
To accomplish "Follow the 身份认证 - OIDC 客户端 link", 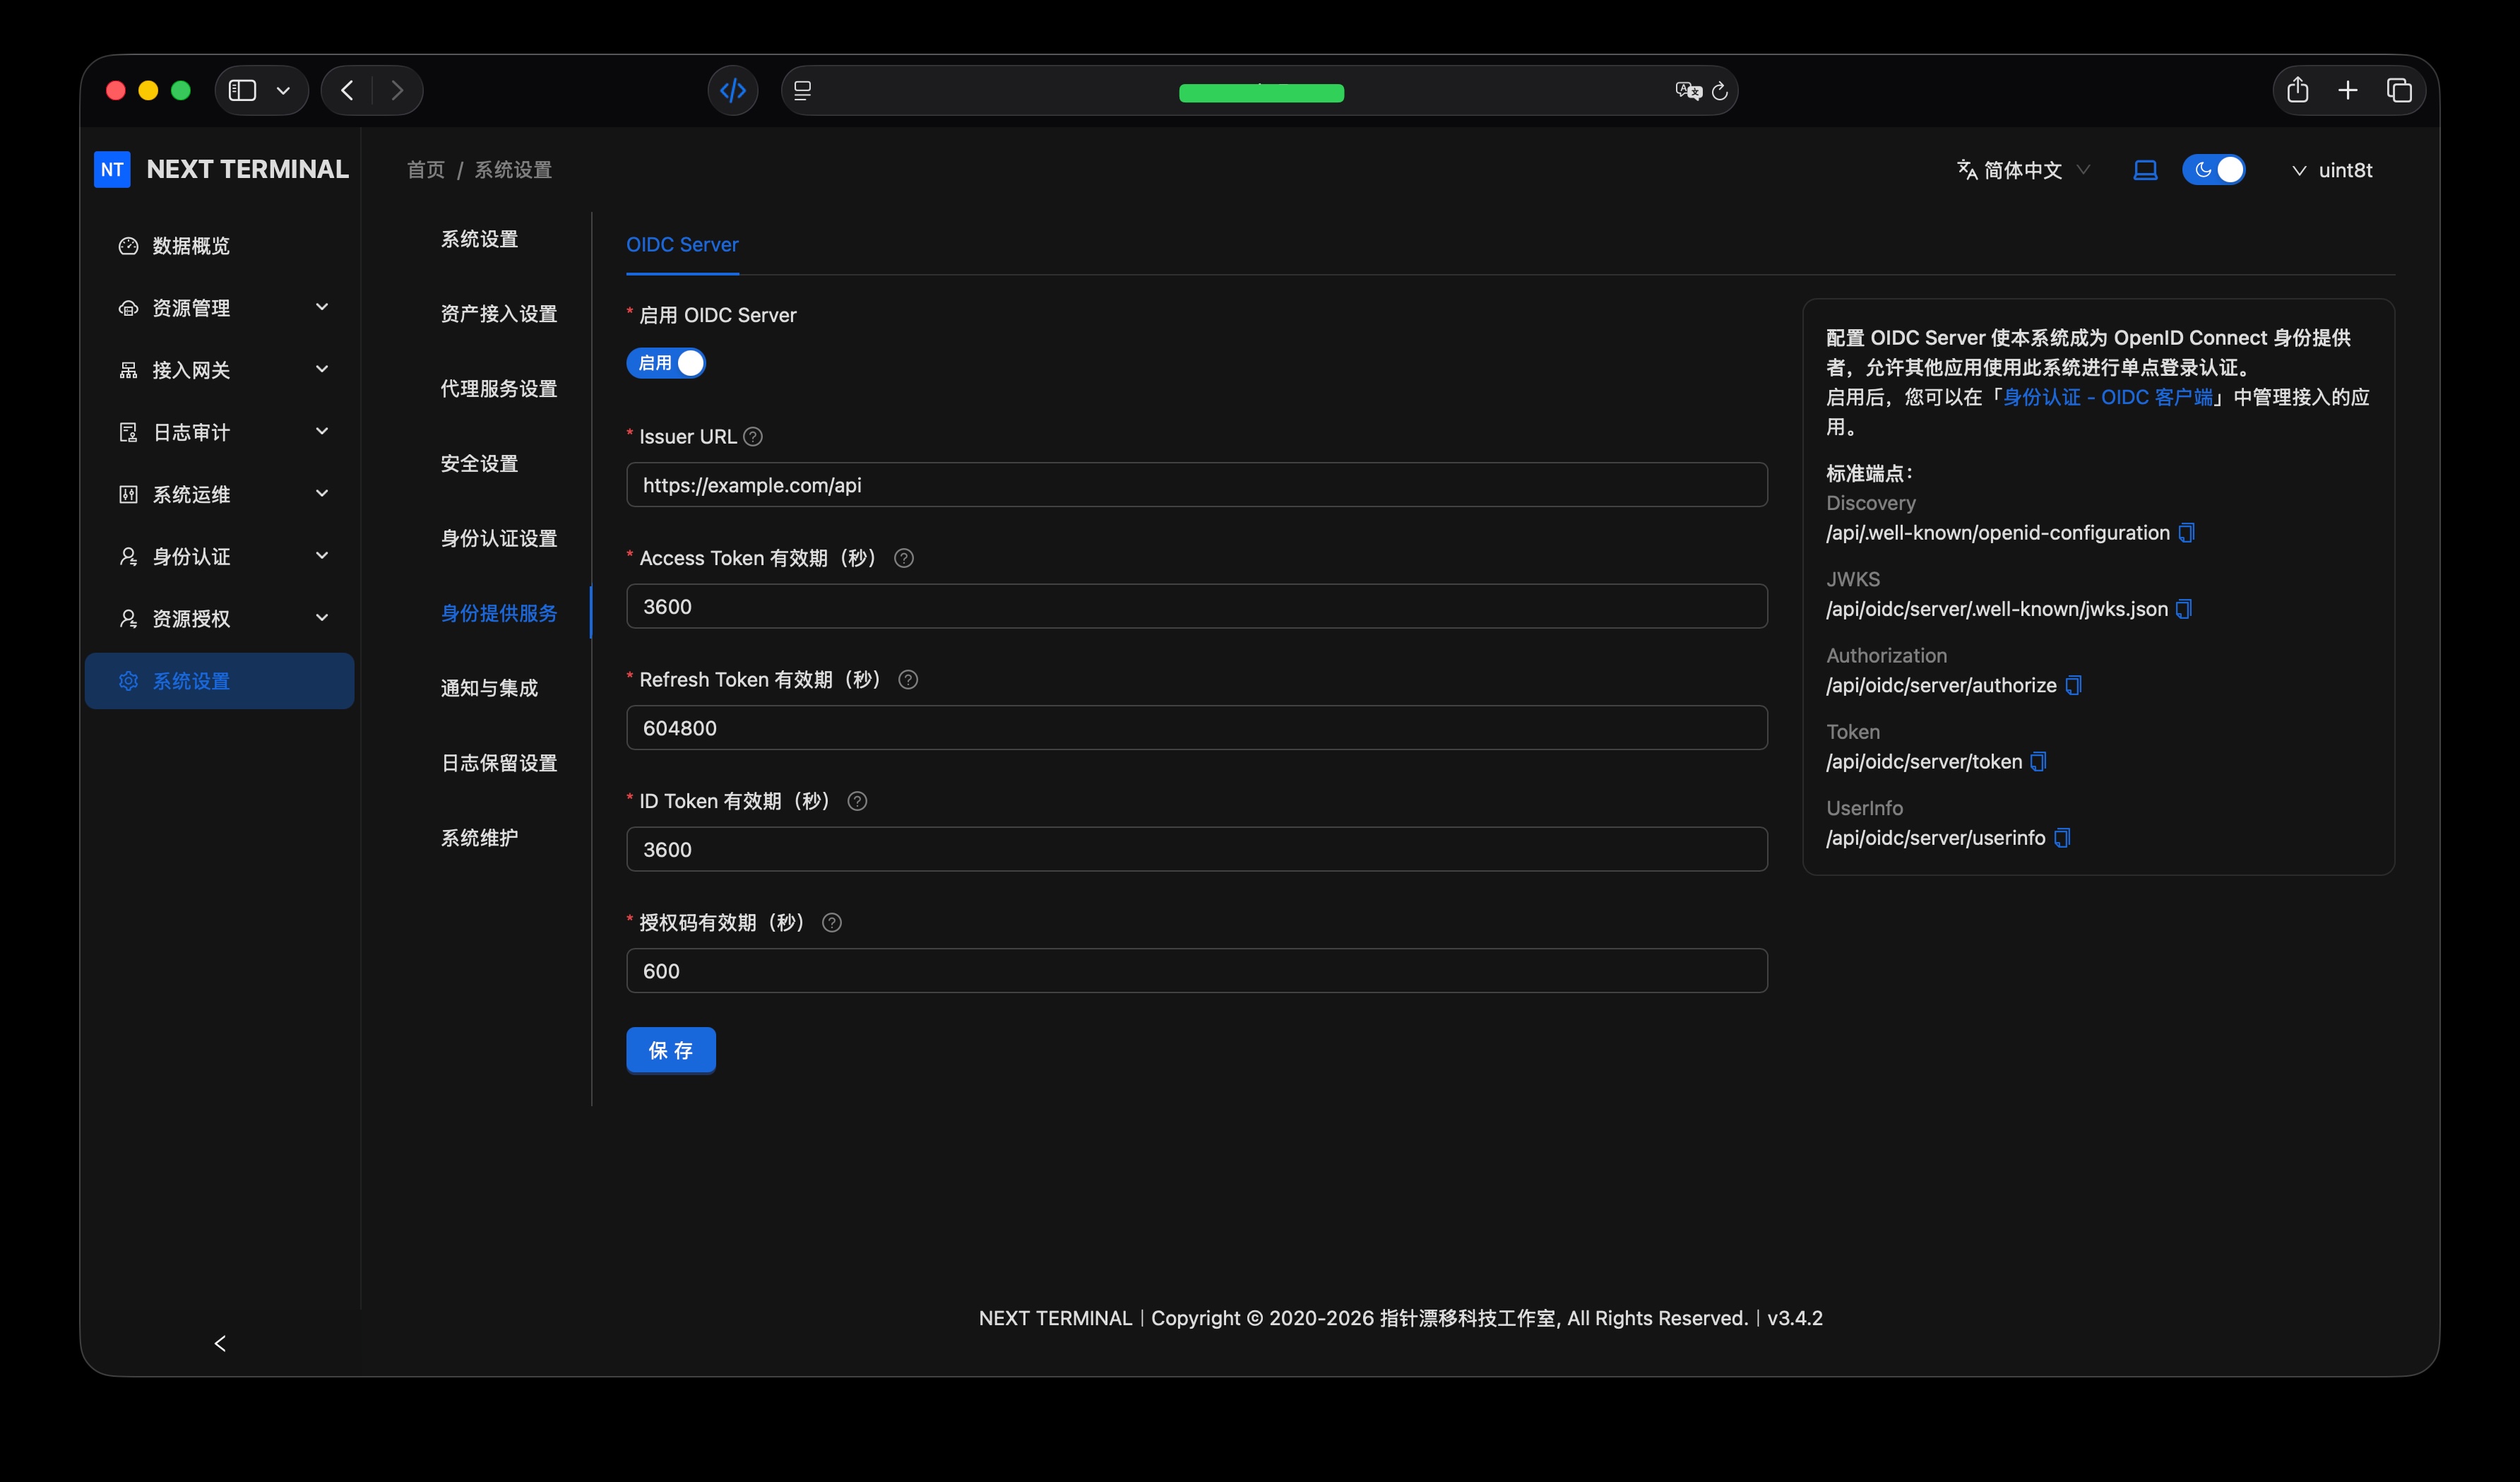I will 2108,397.
